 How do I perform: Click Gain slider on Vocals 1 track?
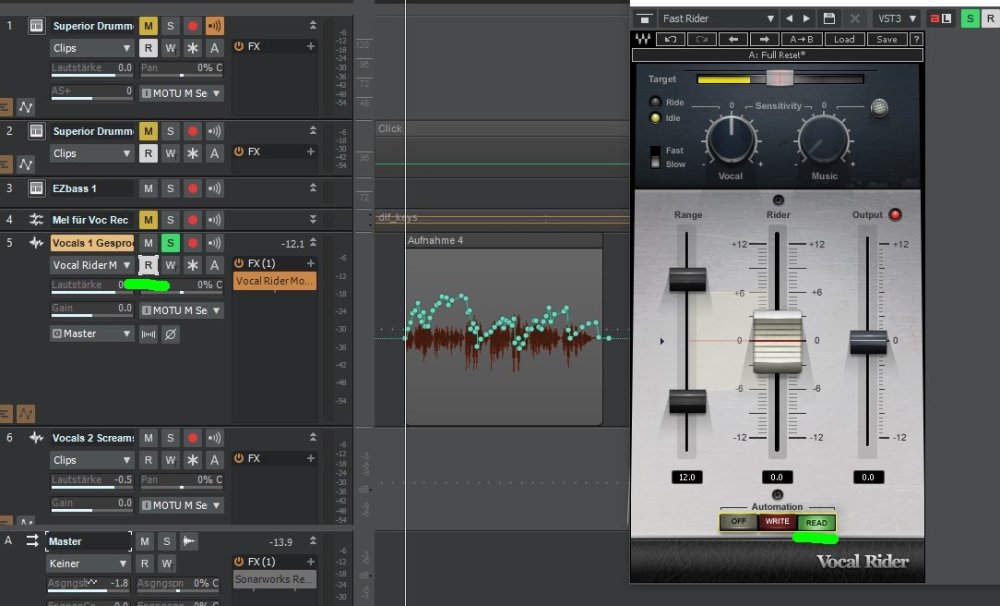92,310
